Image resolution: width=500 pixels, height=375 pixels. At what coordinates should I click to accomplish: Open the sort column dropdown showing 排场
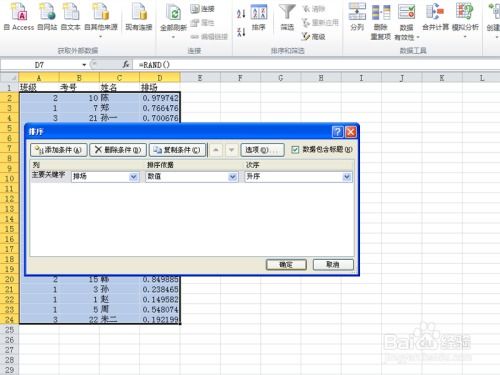coord(134,177)
